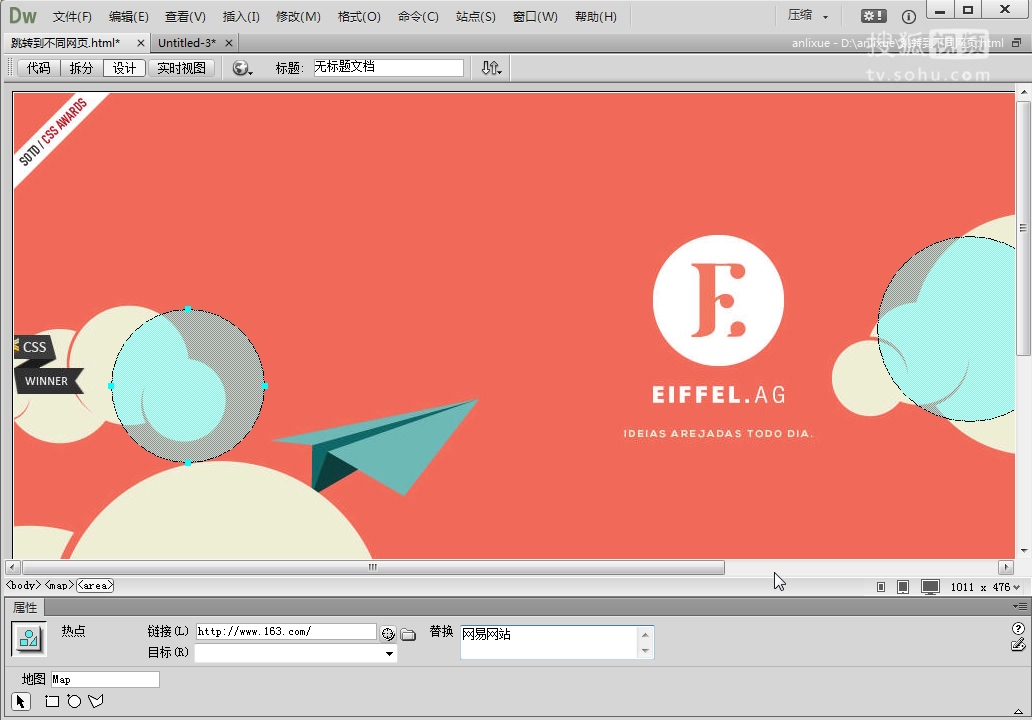Open the preview in browser globe icon

coord(242,68)
